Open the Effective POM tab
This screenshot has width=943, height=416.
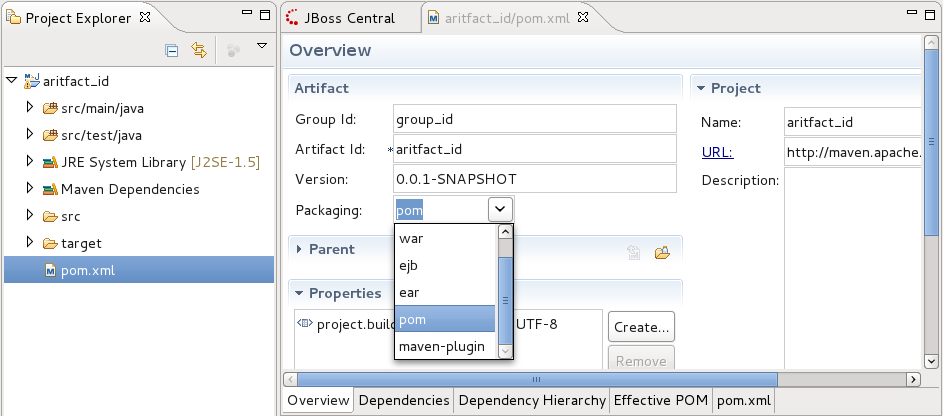pyautogui.click(x=661, y=400)
